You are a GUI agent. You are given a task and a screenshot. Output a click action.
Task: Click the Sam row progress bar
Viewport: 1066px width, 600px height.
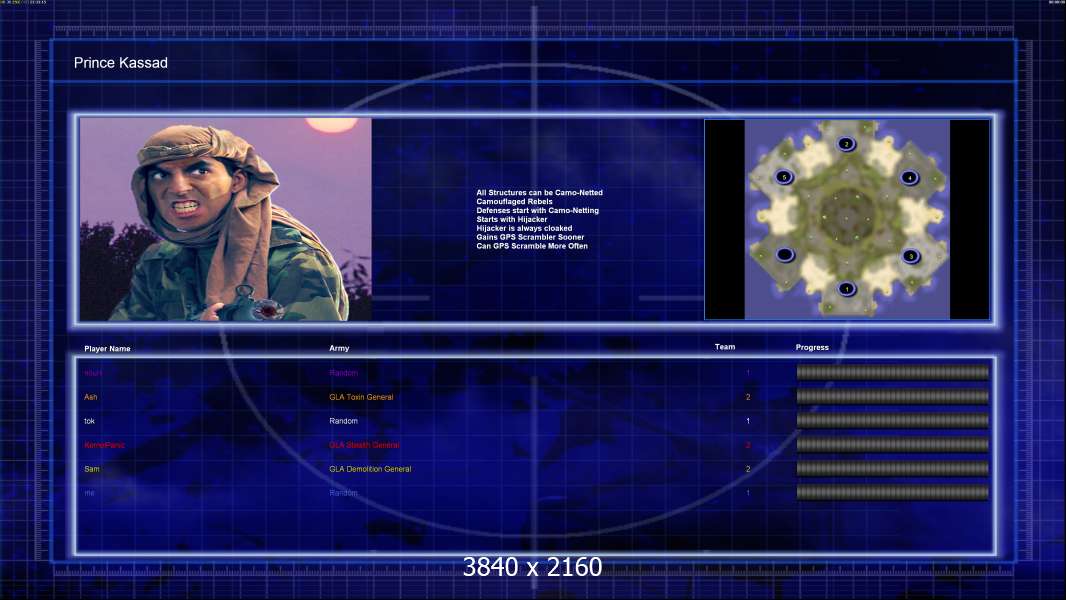tap(893, 469)
